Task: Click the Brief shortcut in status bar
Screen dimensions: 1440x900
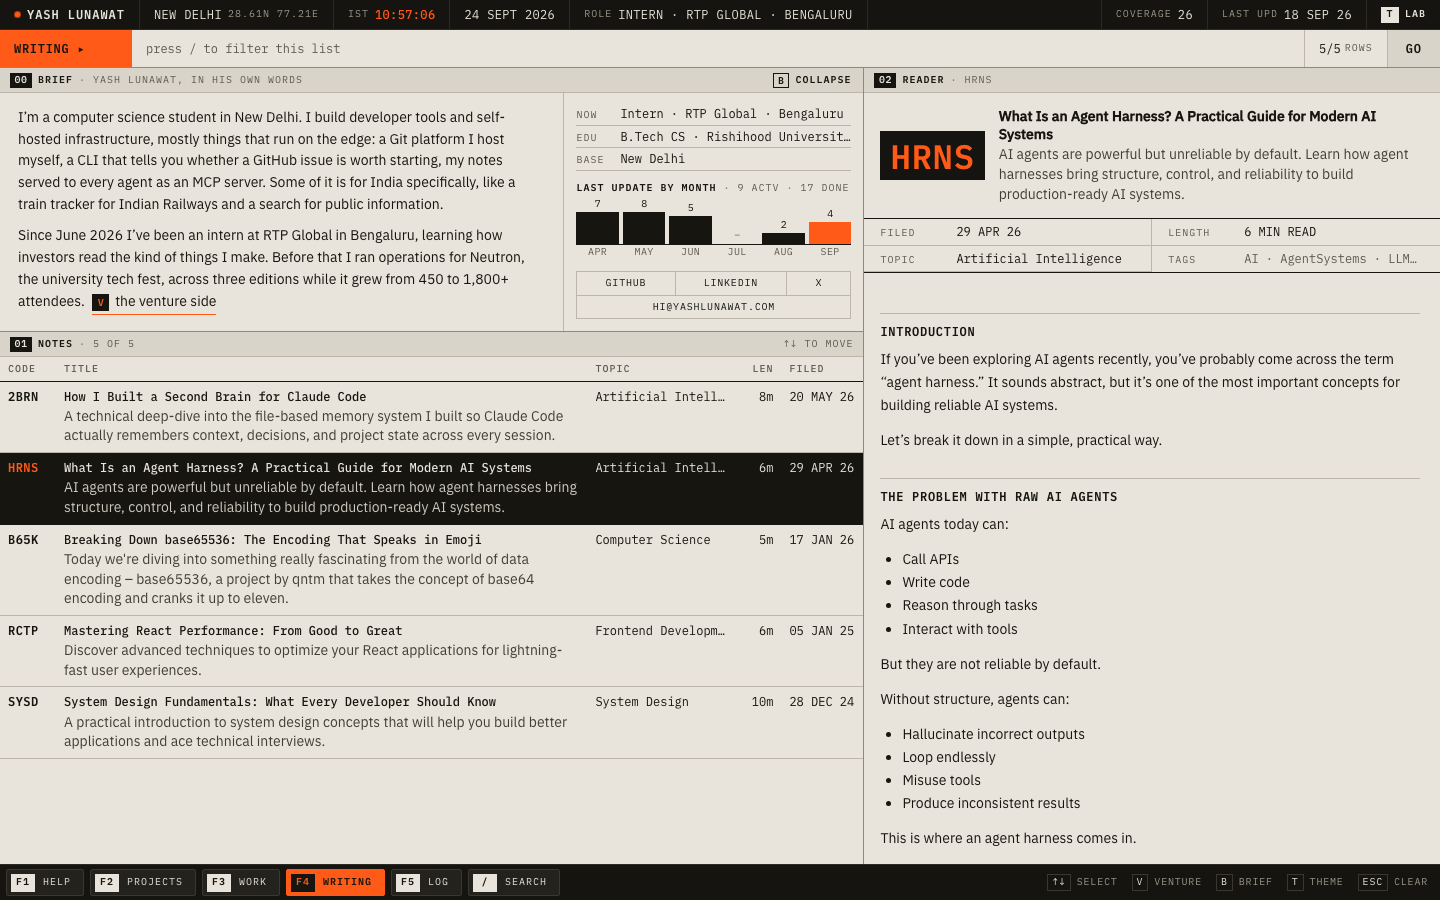Action: 1244,882
